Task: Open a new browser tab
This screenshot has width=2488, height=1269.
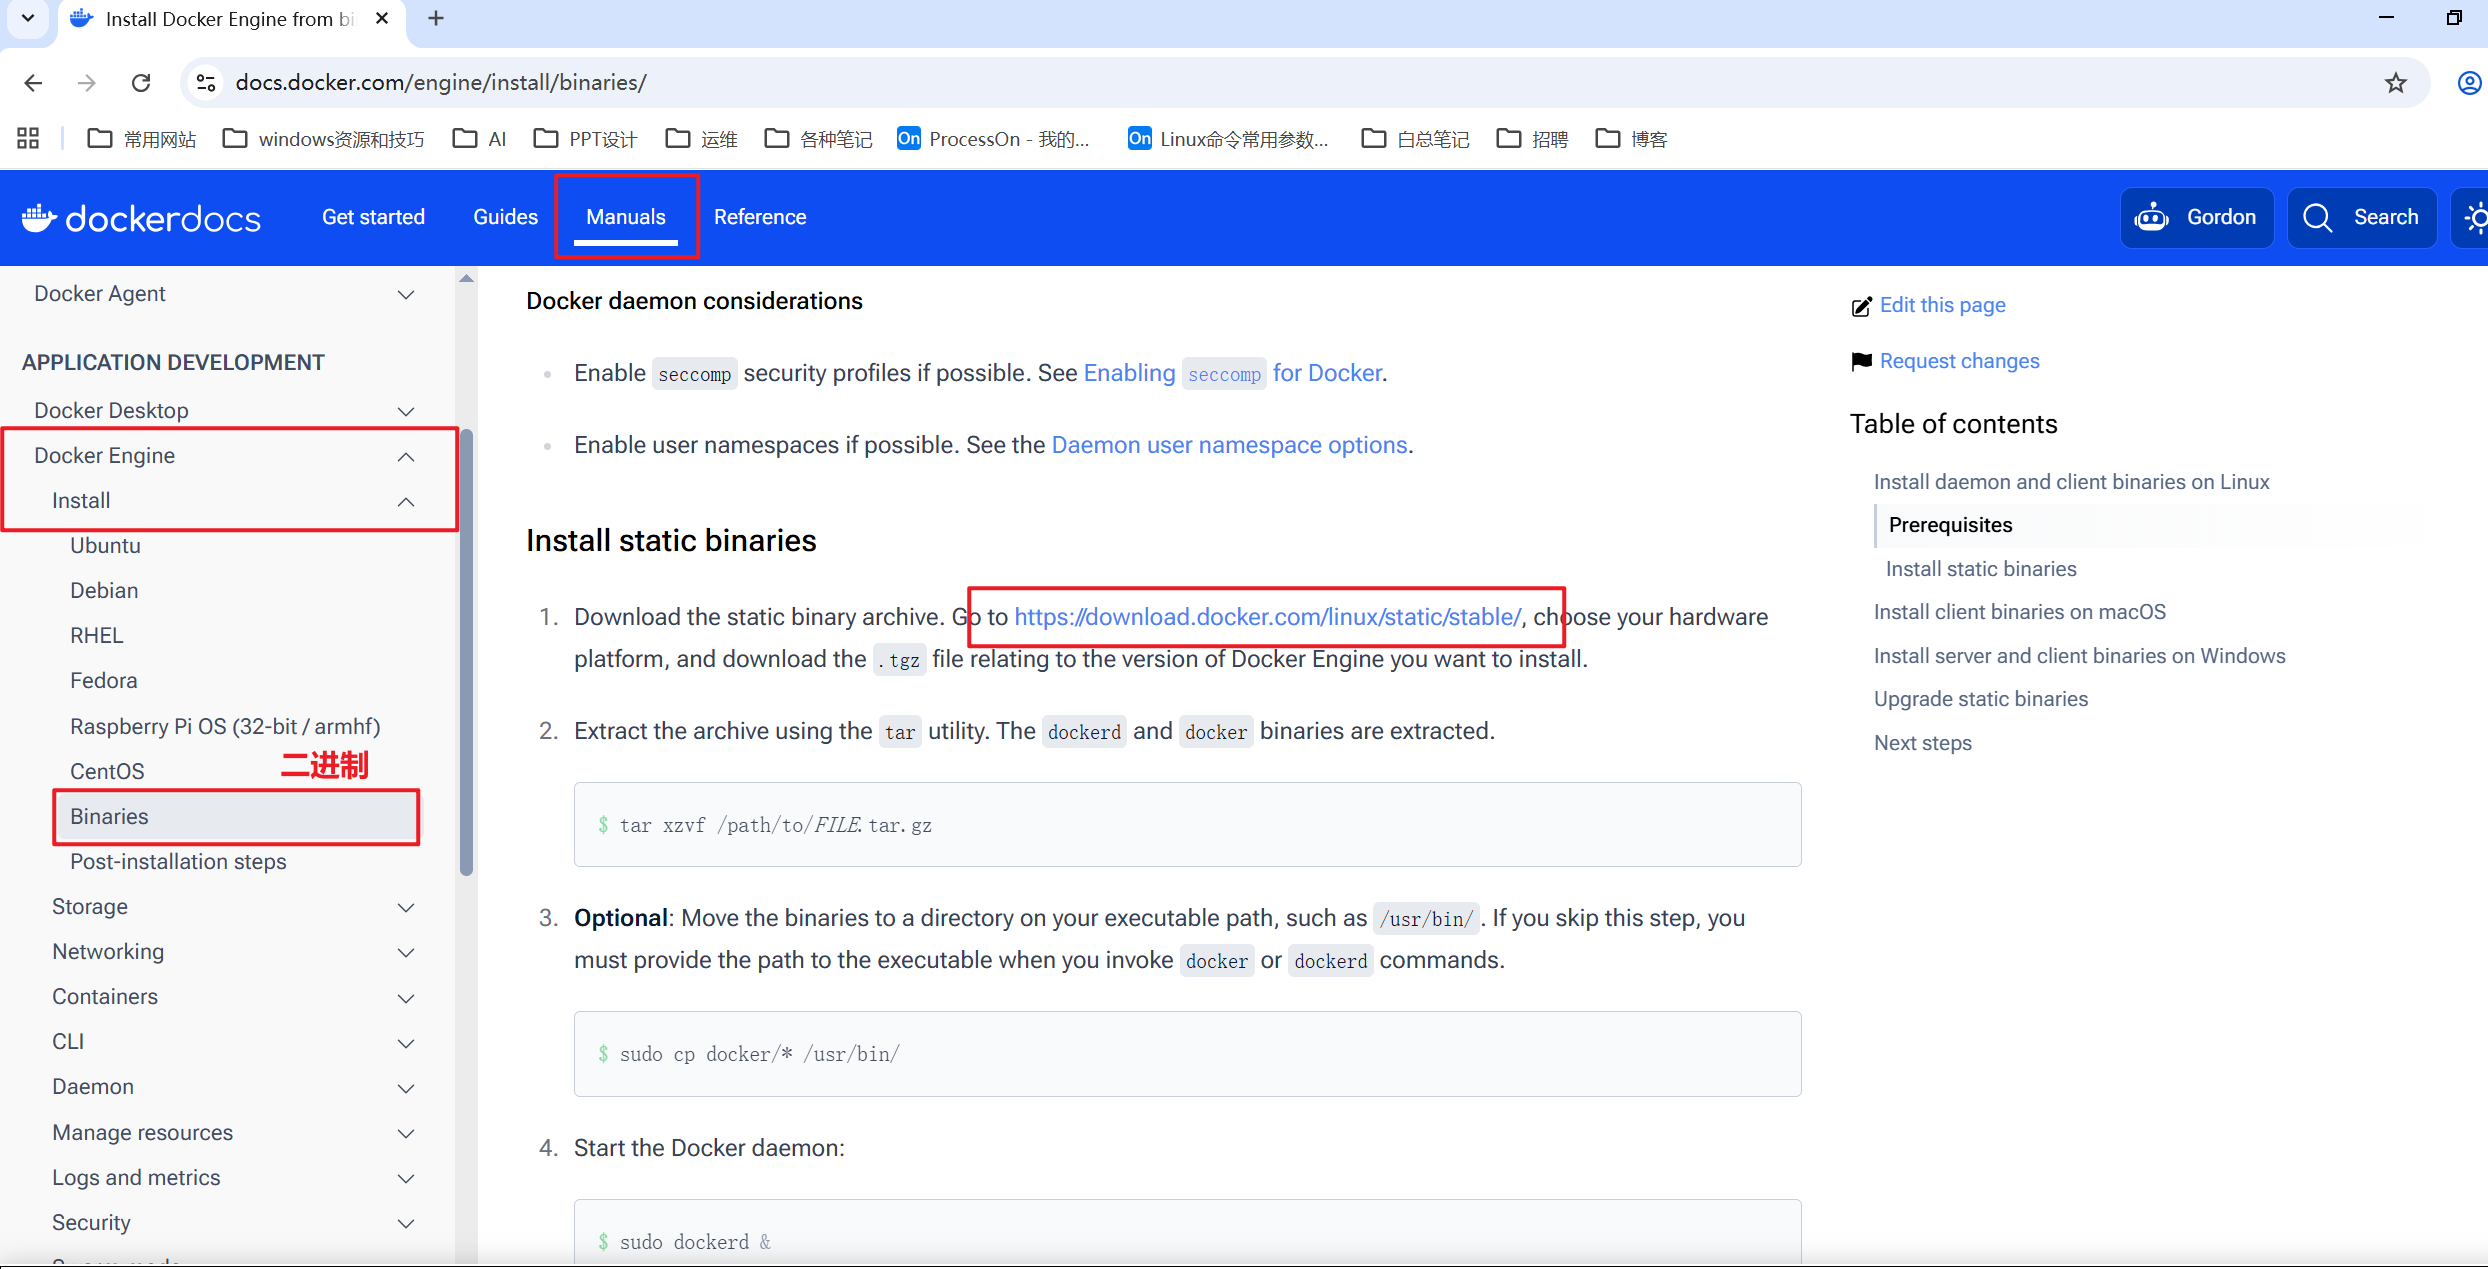Action: [436, 19]
